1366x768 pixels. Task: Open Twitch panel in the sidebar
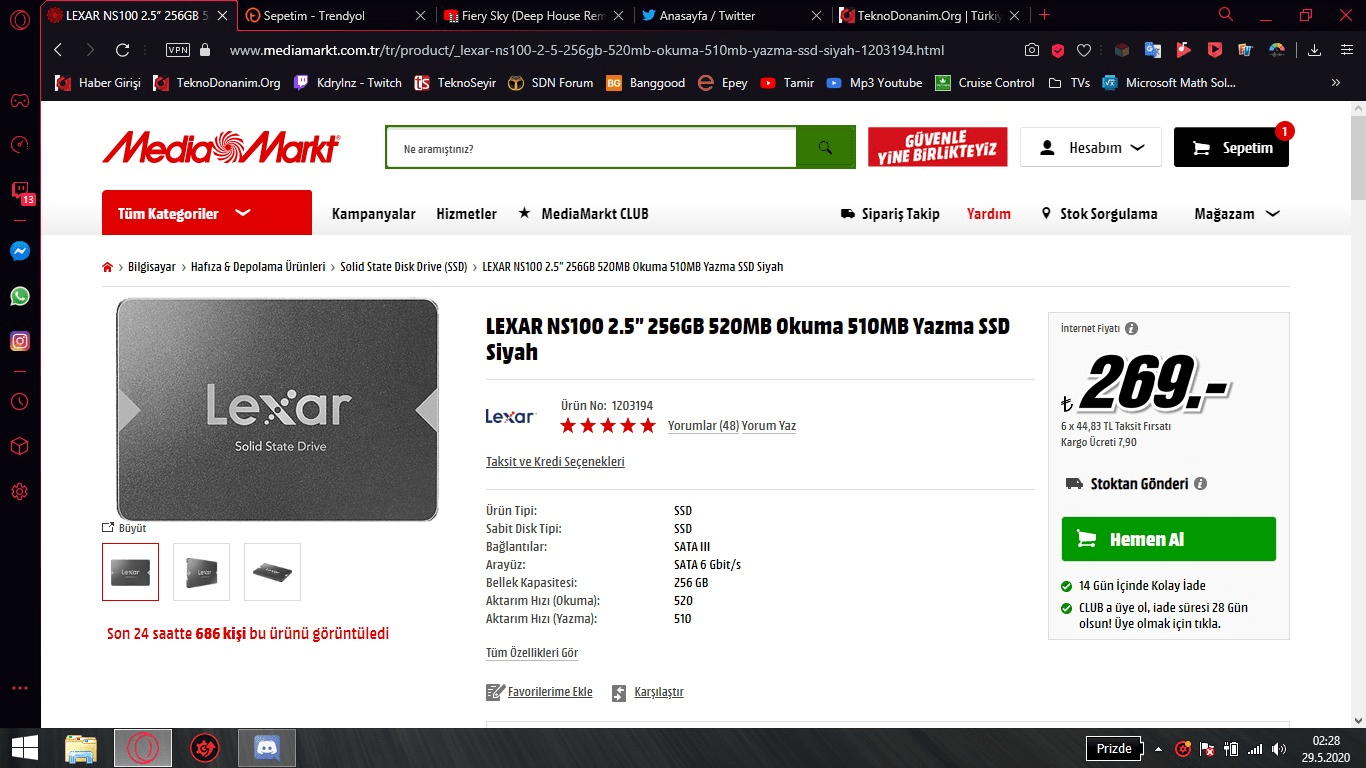tap(20, 191)
